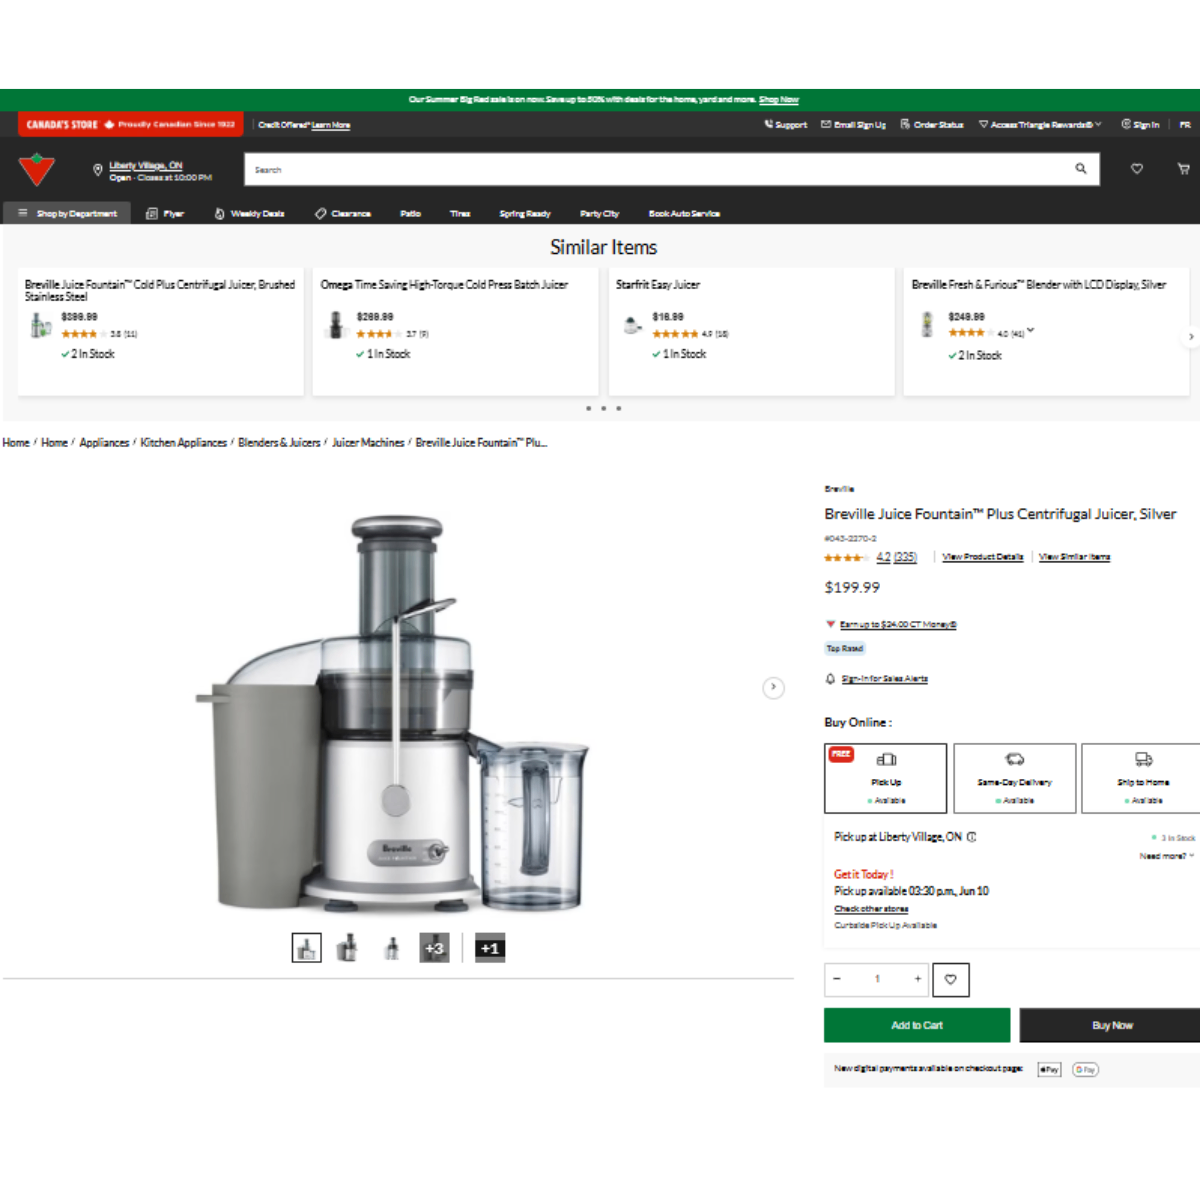Click Sign-In for Sales Alerts link
1200x1200 pixels.
coord(885,679)
